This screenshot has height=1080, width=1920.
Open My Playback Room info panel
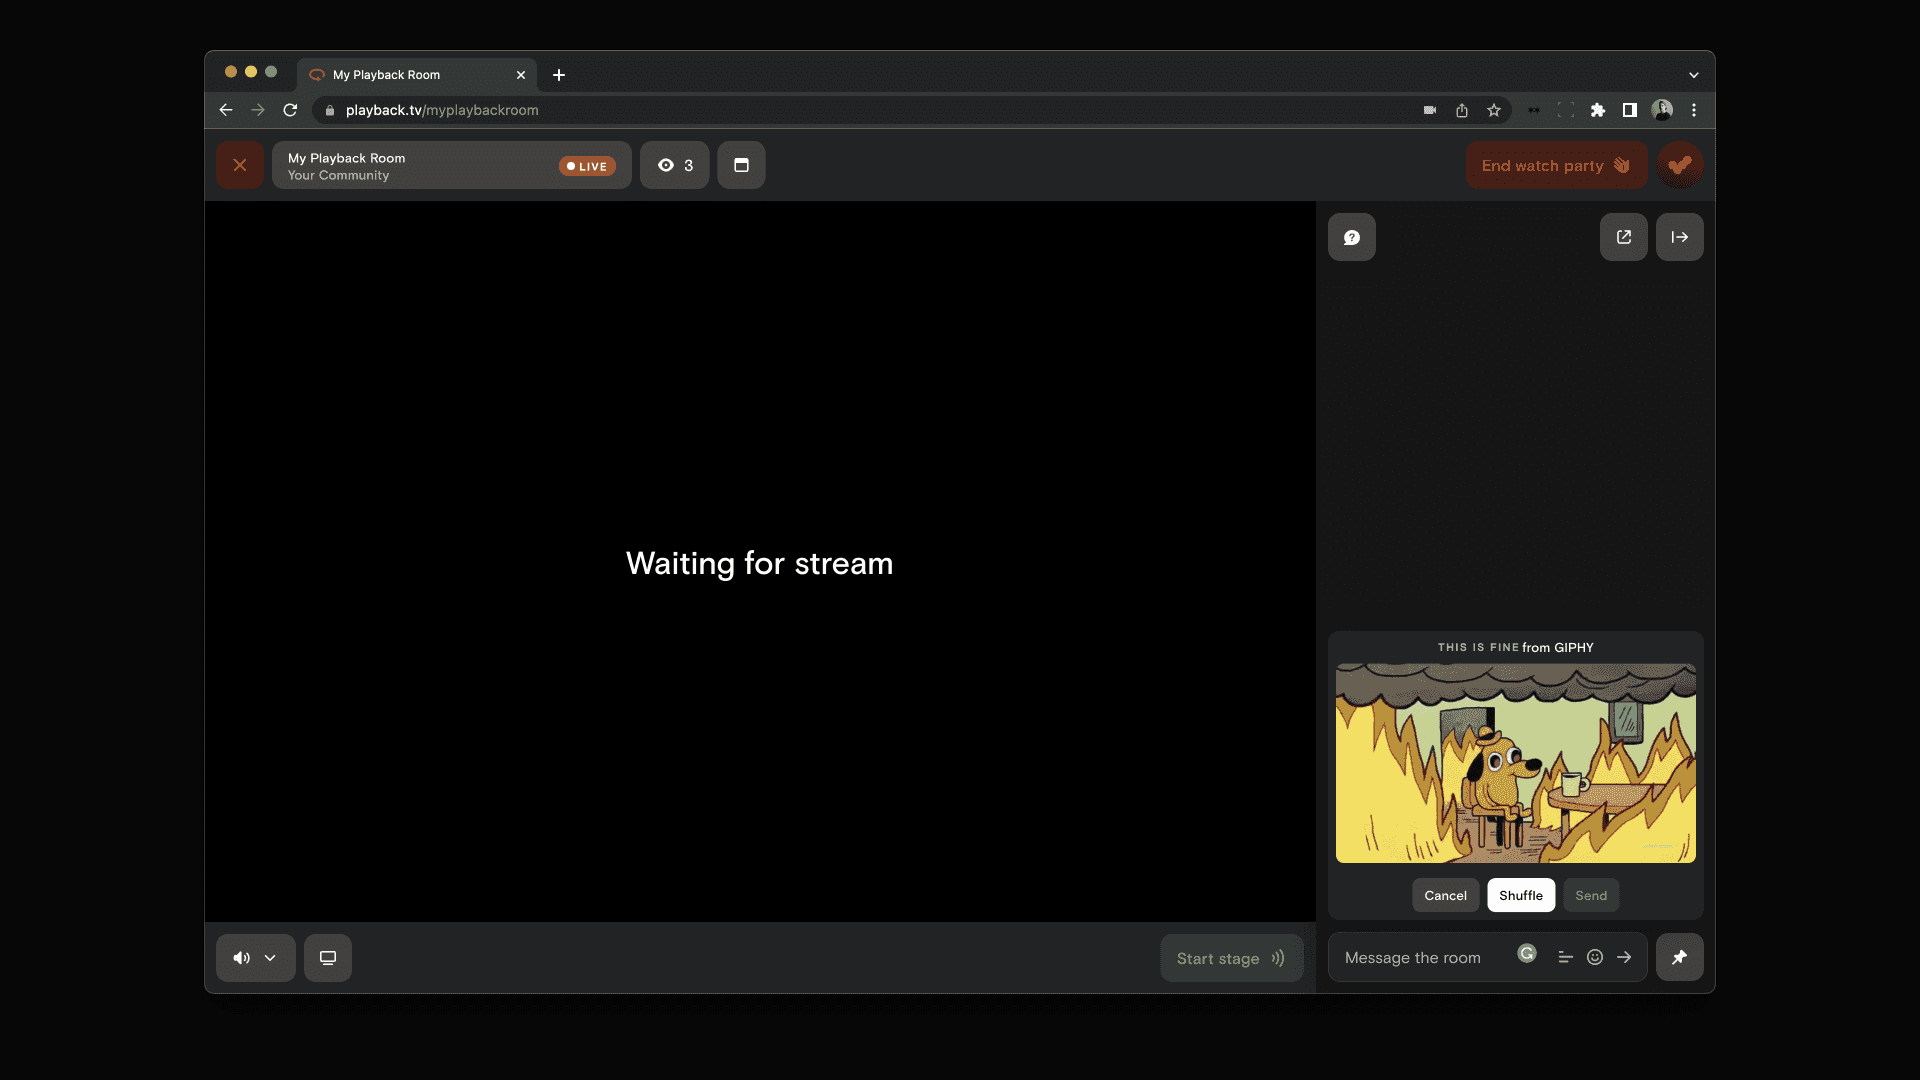tap(452, 165)
